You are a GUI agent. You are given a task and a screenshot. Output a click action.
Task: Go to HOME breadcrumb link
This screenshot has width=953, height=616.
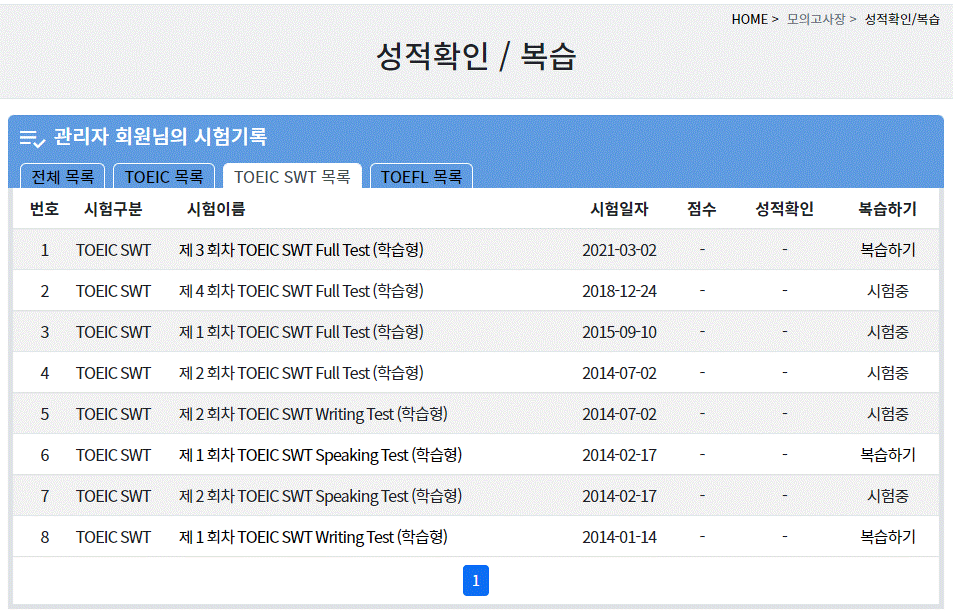point(749,19)
